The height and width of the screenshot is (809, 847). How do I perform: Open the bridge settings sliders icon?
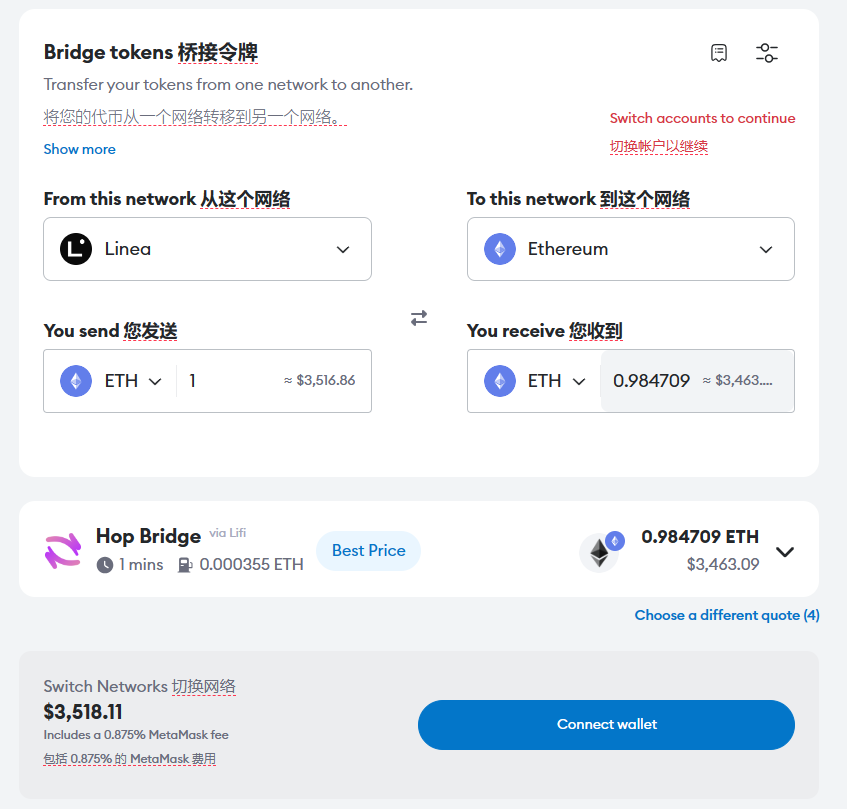click(766, 53)
